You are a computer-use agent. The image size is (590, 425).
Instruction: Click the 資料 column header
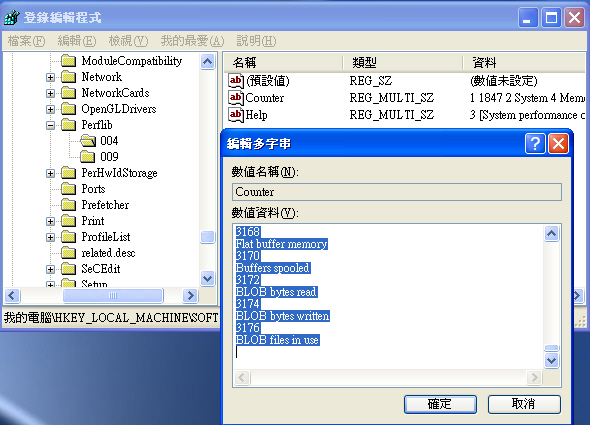pyautogui.click(x=524, y=62)
